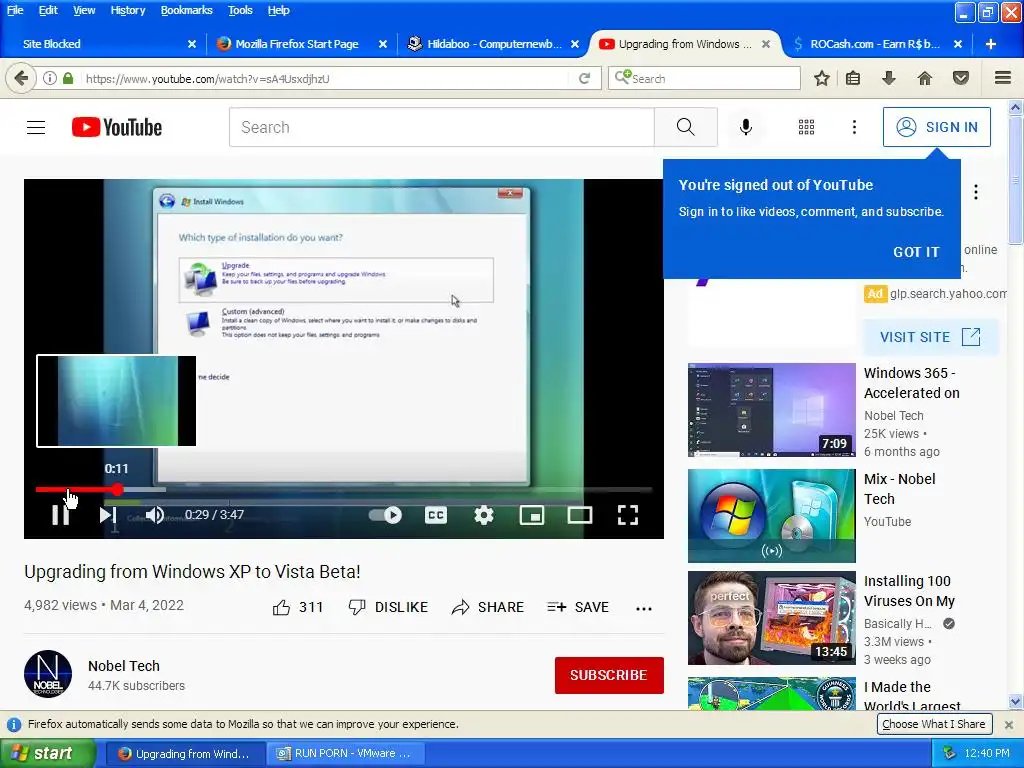Image resolution: width=1024 pixels, height=768 pixels.
Task: Go to YouTube home via logo
Action: tap(117, 127)
